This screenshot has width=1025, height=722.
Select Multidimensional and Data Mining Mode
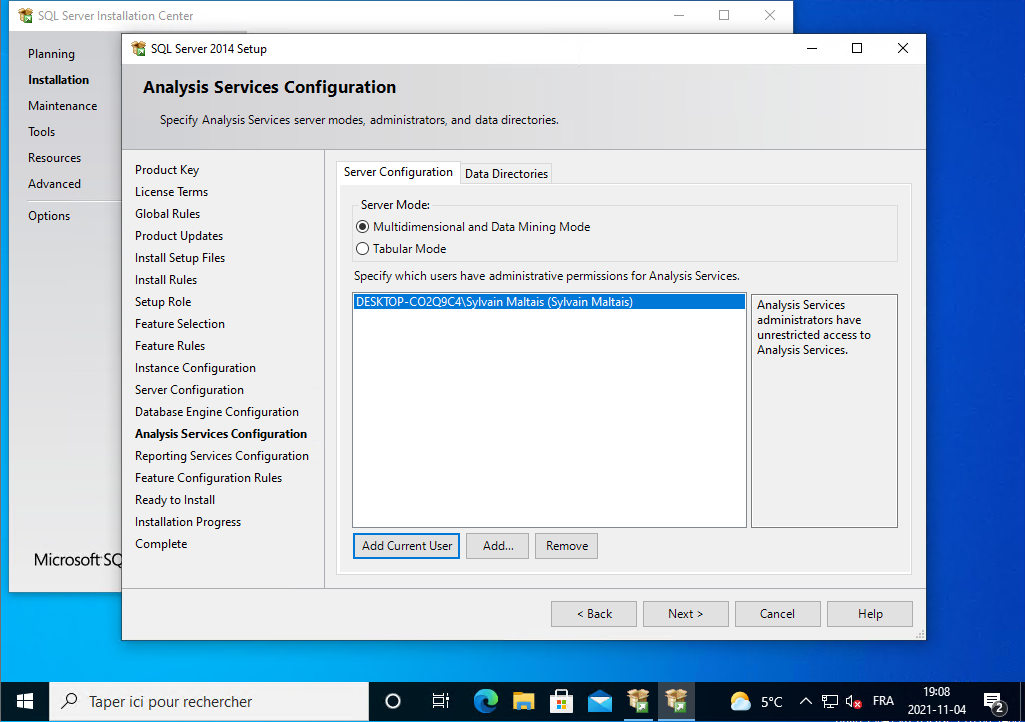pos(363,227)
